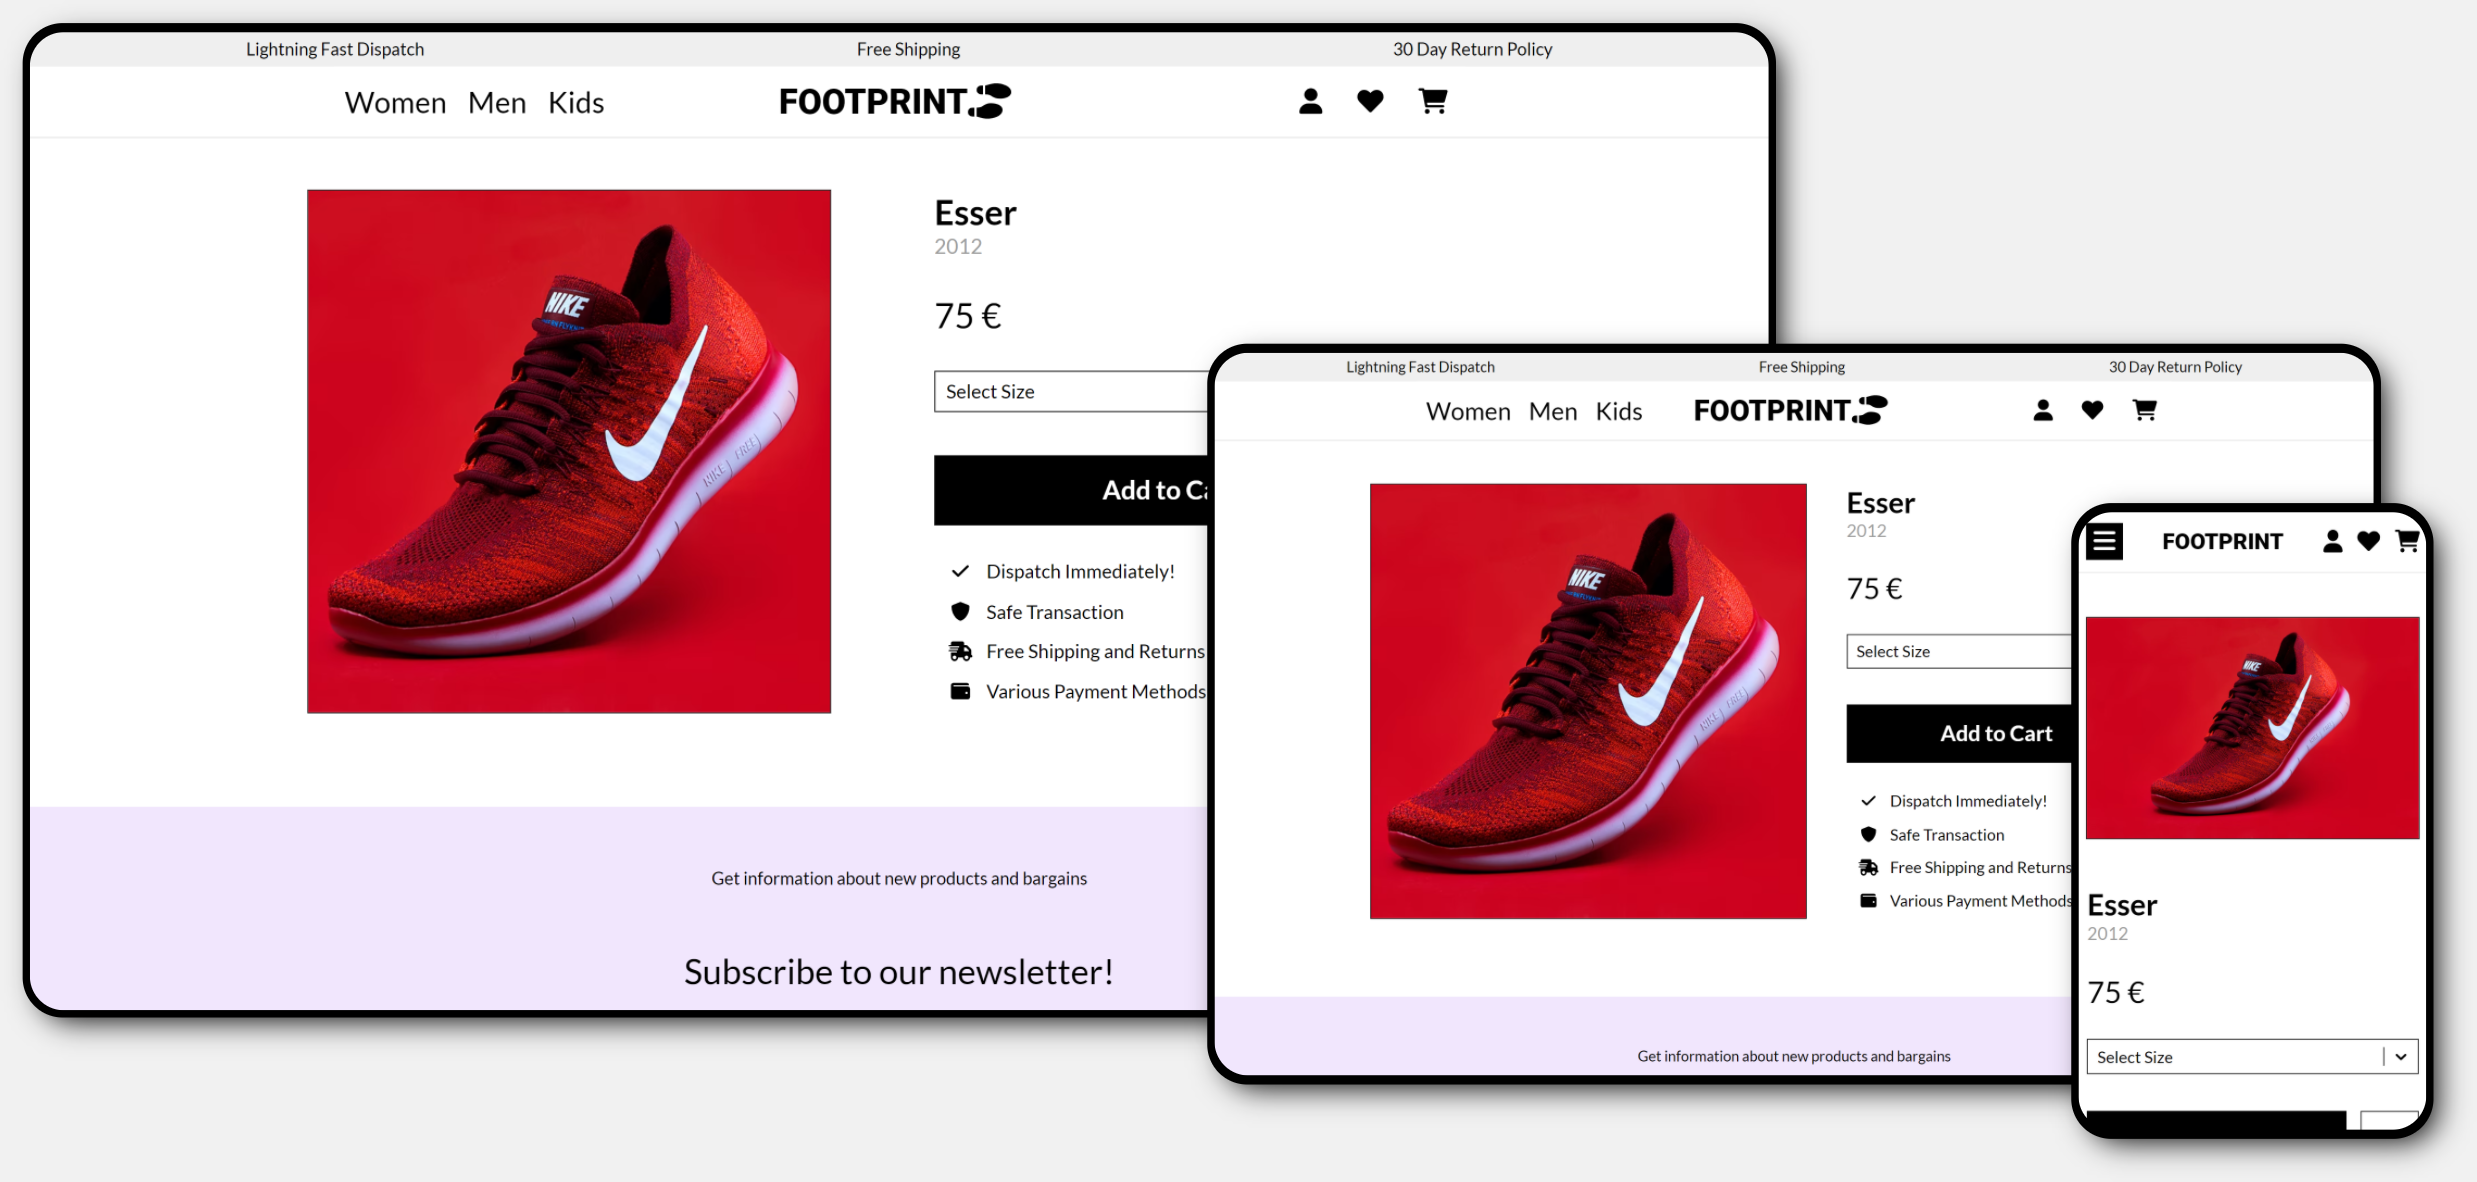Click the cart icon on phone mockup

[2407, 541]
